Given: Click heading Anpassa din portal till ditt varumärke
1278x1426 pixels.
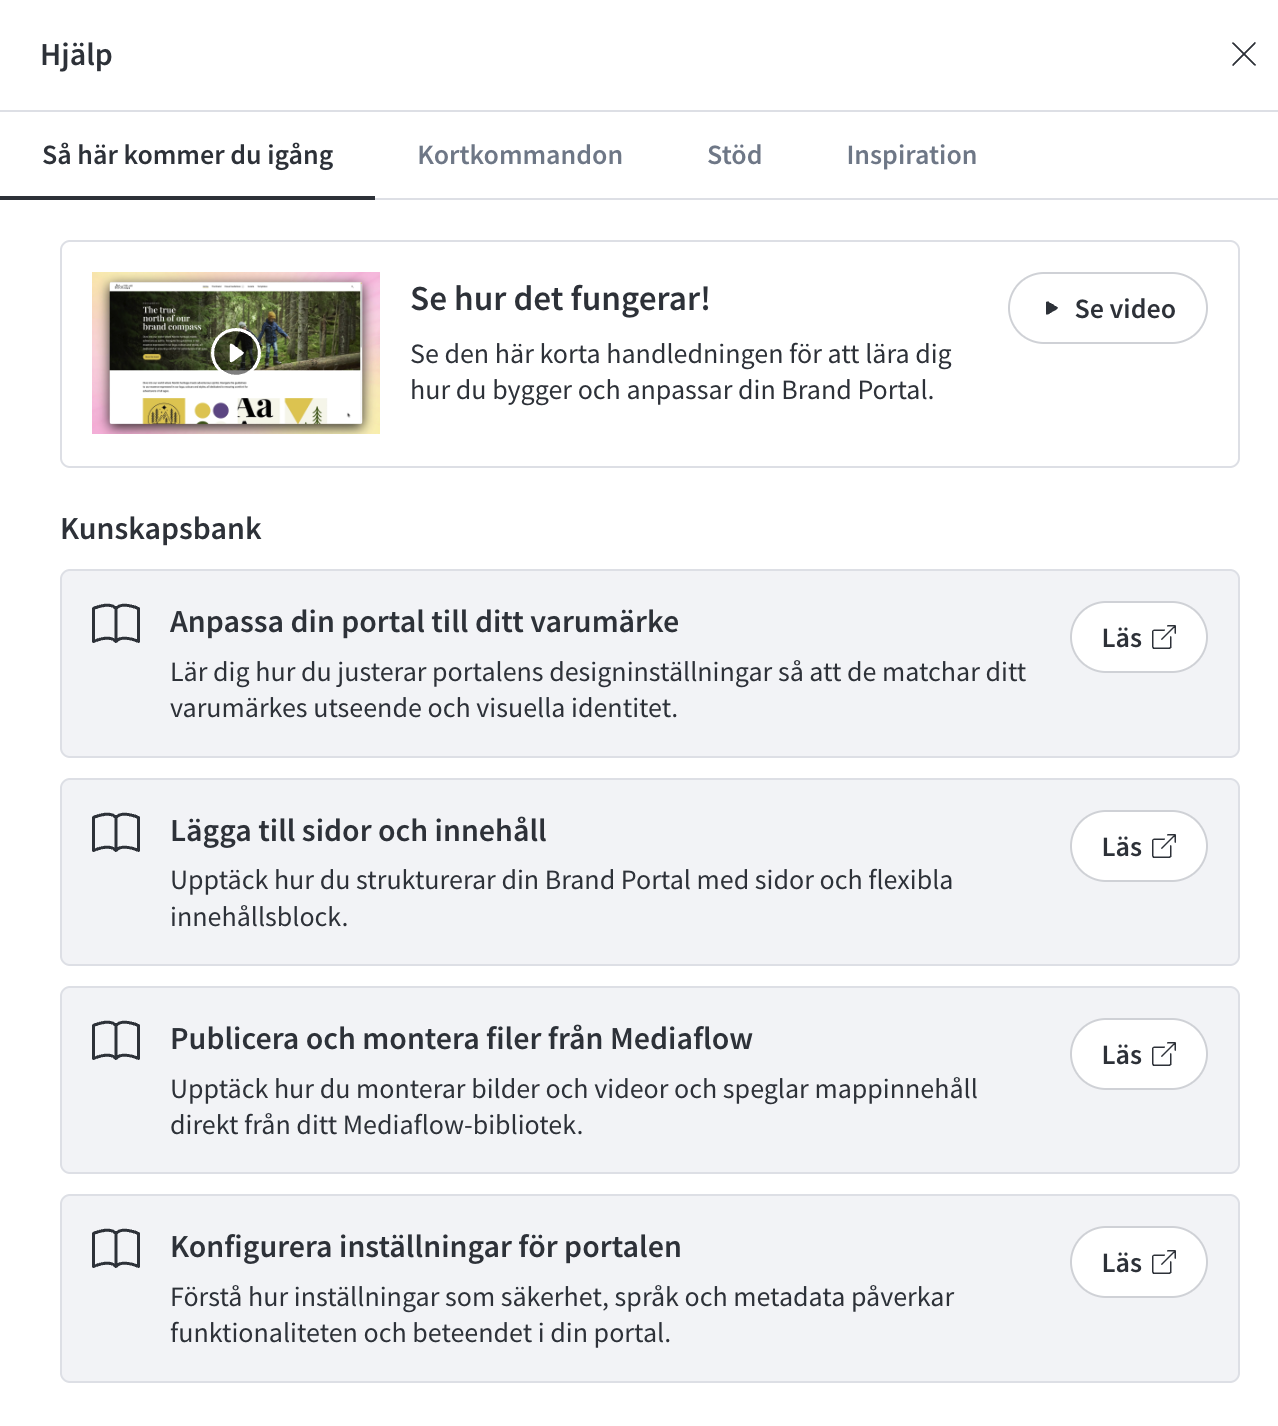Looking at the screenshot, I should pyautogui.click(x=424, y=622).
